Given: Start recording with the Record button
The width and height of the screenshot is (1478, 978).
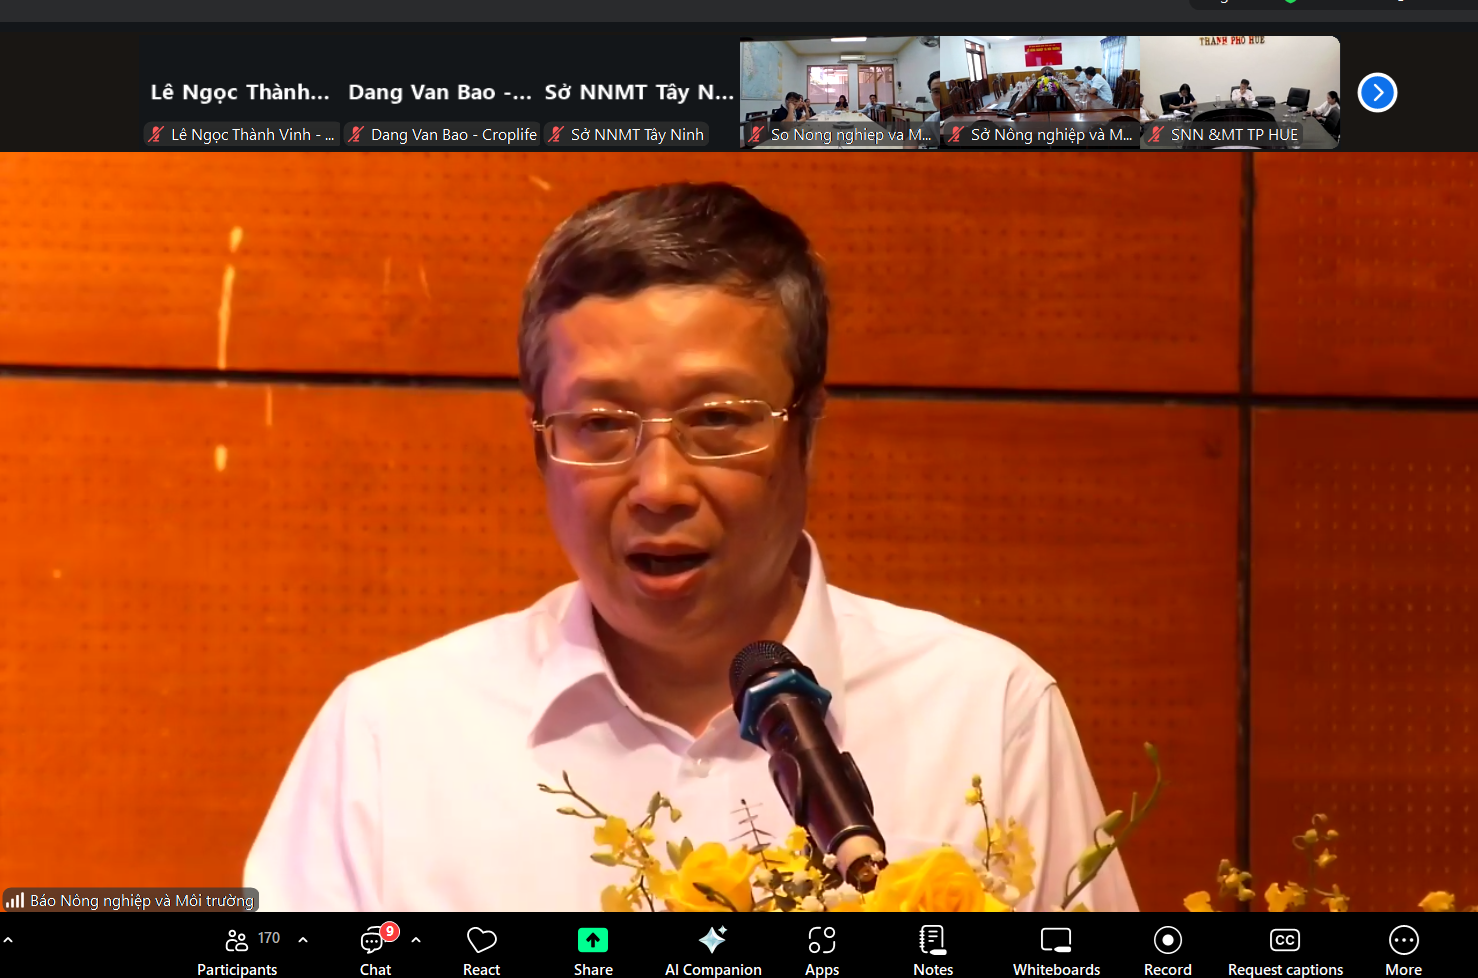Looking at the screenshot, I should tap(1167, 950).
